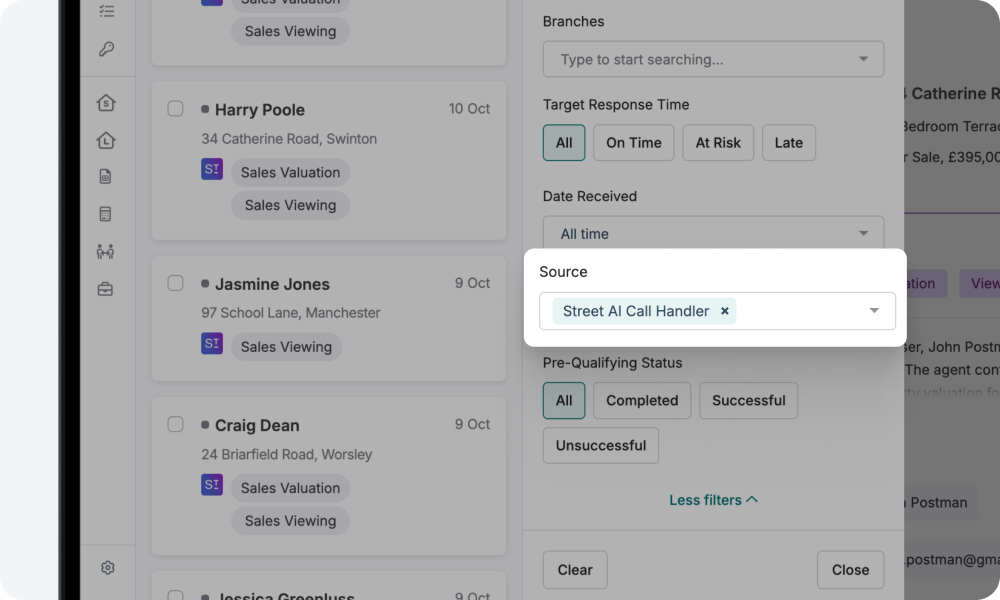The height and width of the screenshot is (600, 1000).
Task: Select the At Risk response time filter
Action: click(718, 142)
